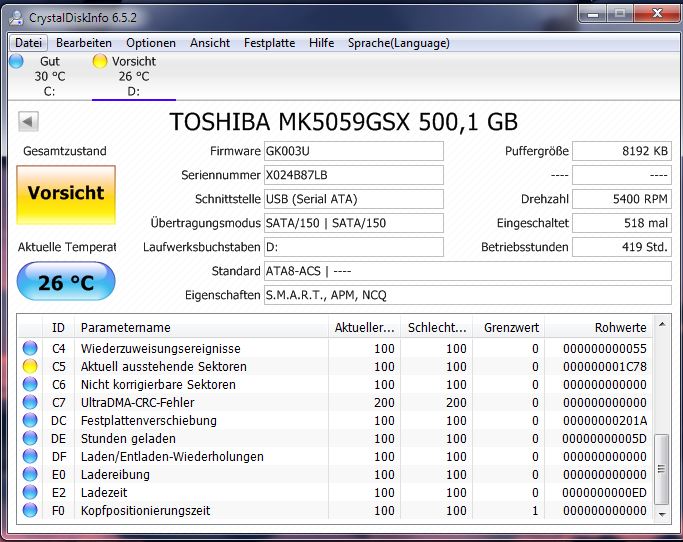This screenshot has width=683, height=542.
Task: Click the raw value 0000000000ED
Action: pyautogui.click(x=605, y=492)
